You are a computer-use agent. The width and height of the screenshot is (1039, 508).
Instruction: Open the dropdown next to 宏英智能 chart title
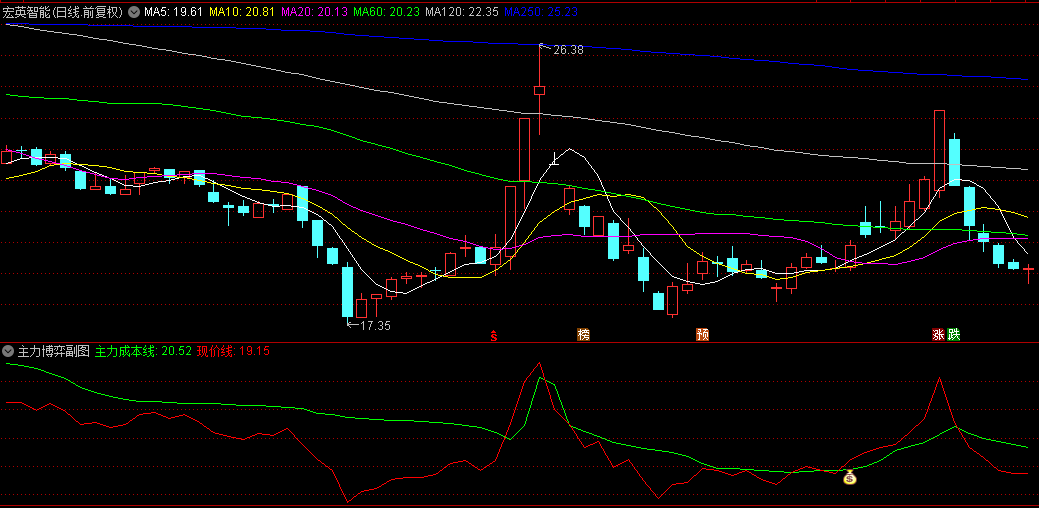(x=134, y=11)
